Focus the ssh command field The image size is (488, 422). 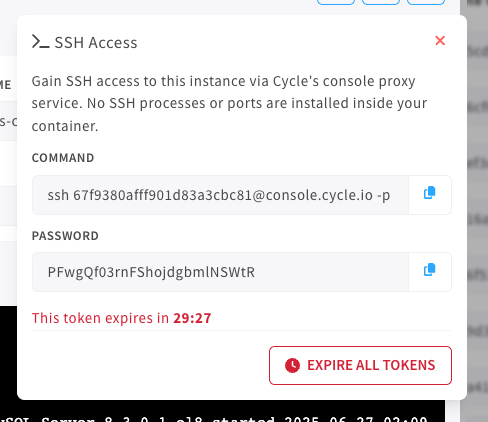tap(220, 195)
